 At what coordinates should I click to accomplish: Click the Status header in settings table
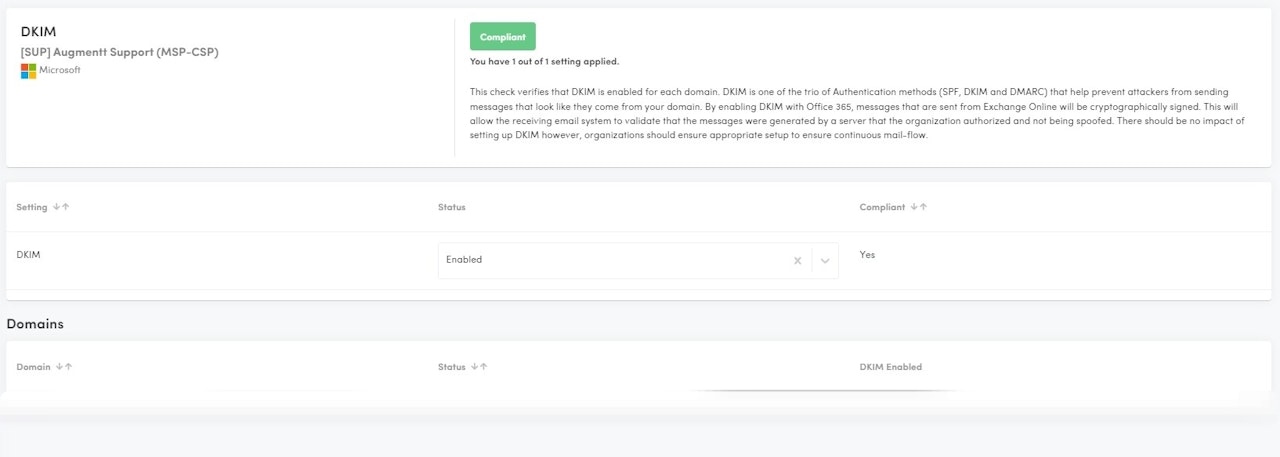(451, 207)
